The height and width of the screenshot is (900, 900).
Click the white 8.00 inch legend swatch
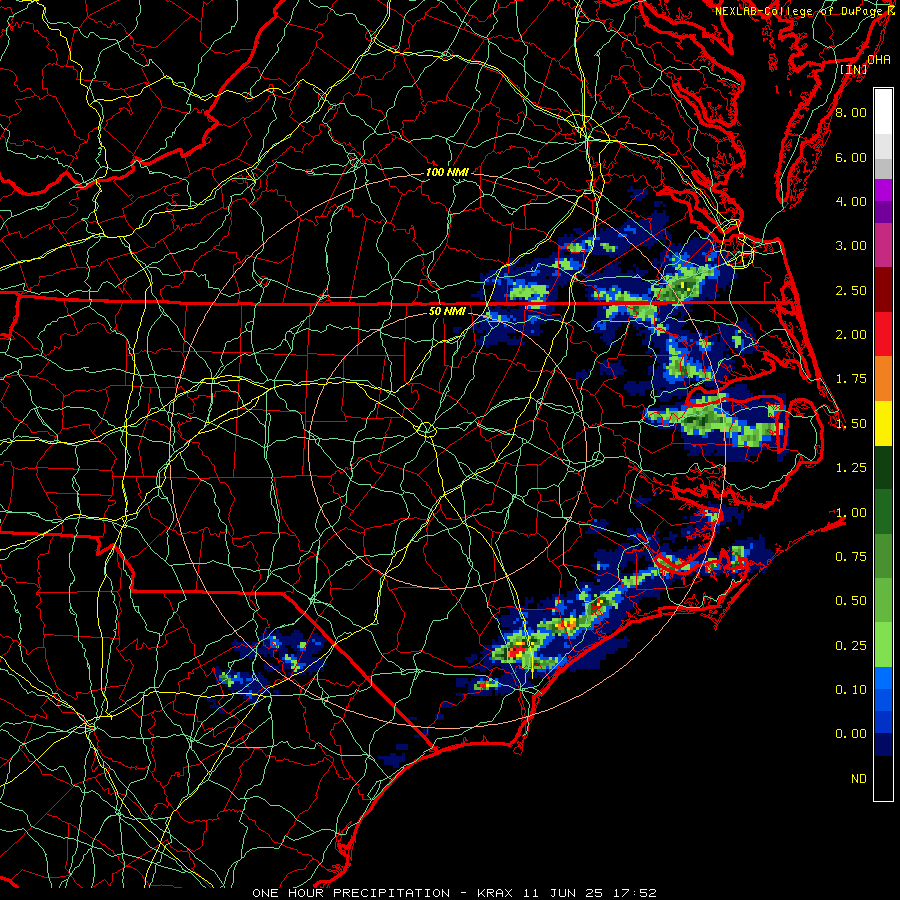(883, 112)
